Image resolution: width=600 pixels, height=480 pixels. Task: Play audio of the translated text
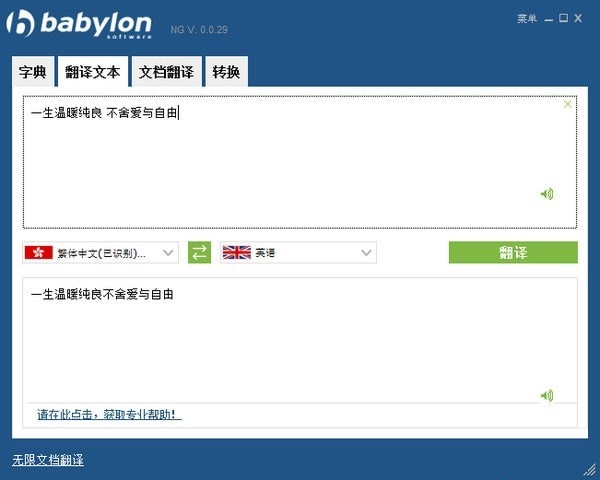coord(547,395)
